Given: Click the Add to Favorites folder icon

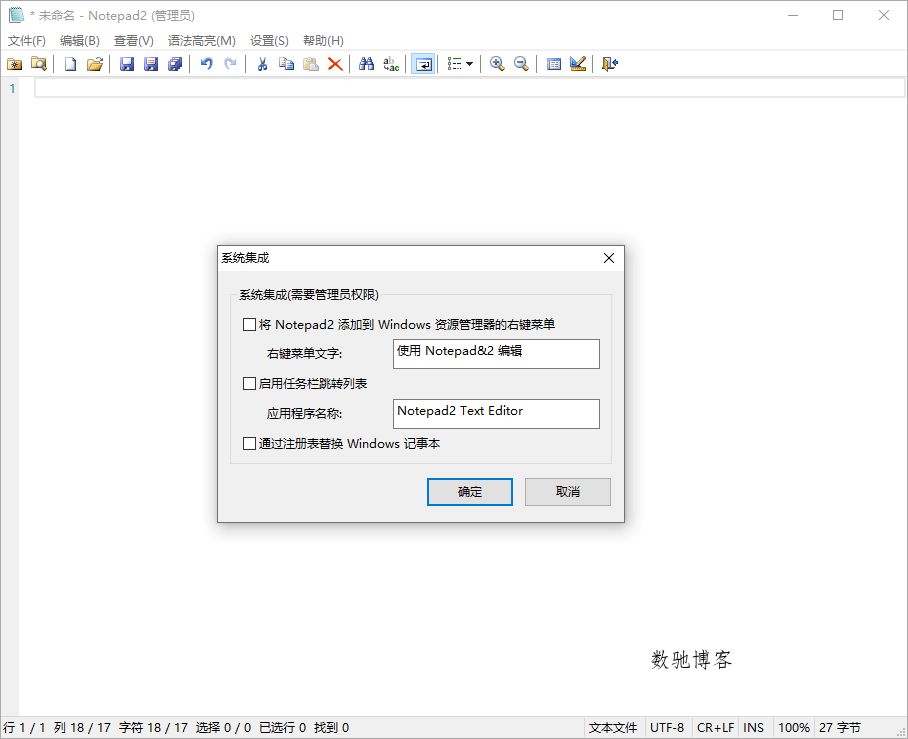Looking at the screenshot, I should point(14,64).
